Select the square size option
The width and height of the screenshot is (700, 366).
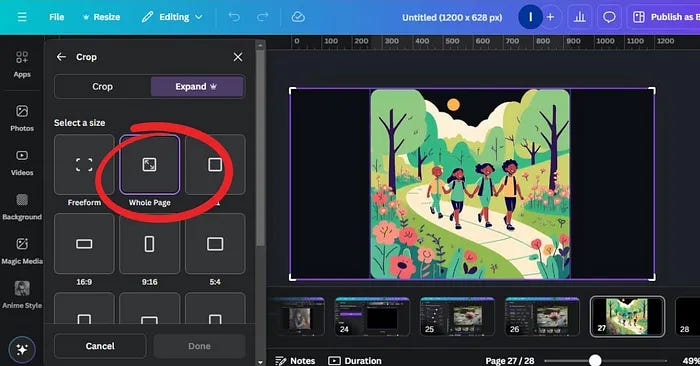[215, 165]
